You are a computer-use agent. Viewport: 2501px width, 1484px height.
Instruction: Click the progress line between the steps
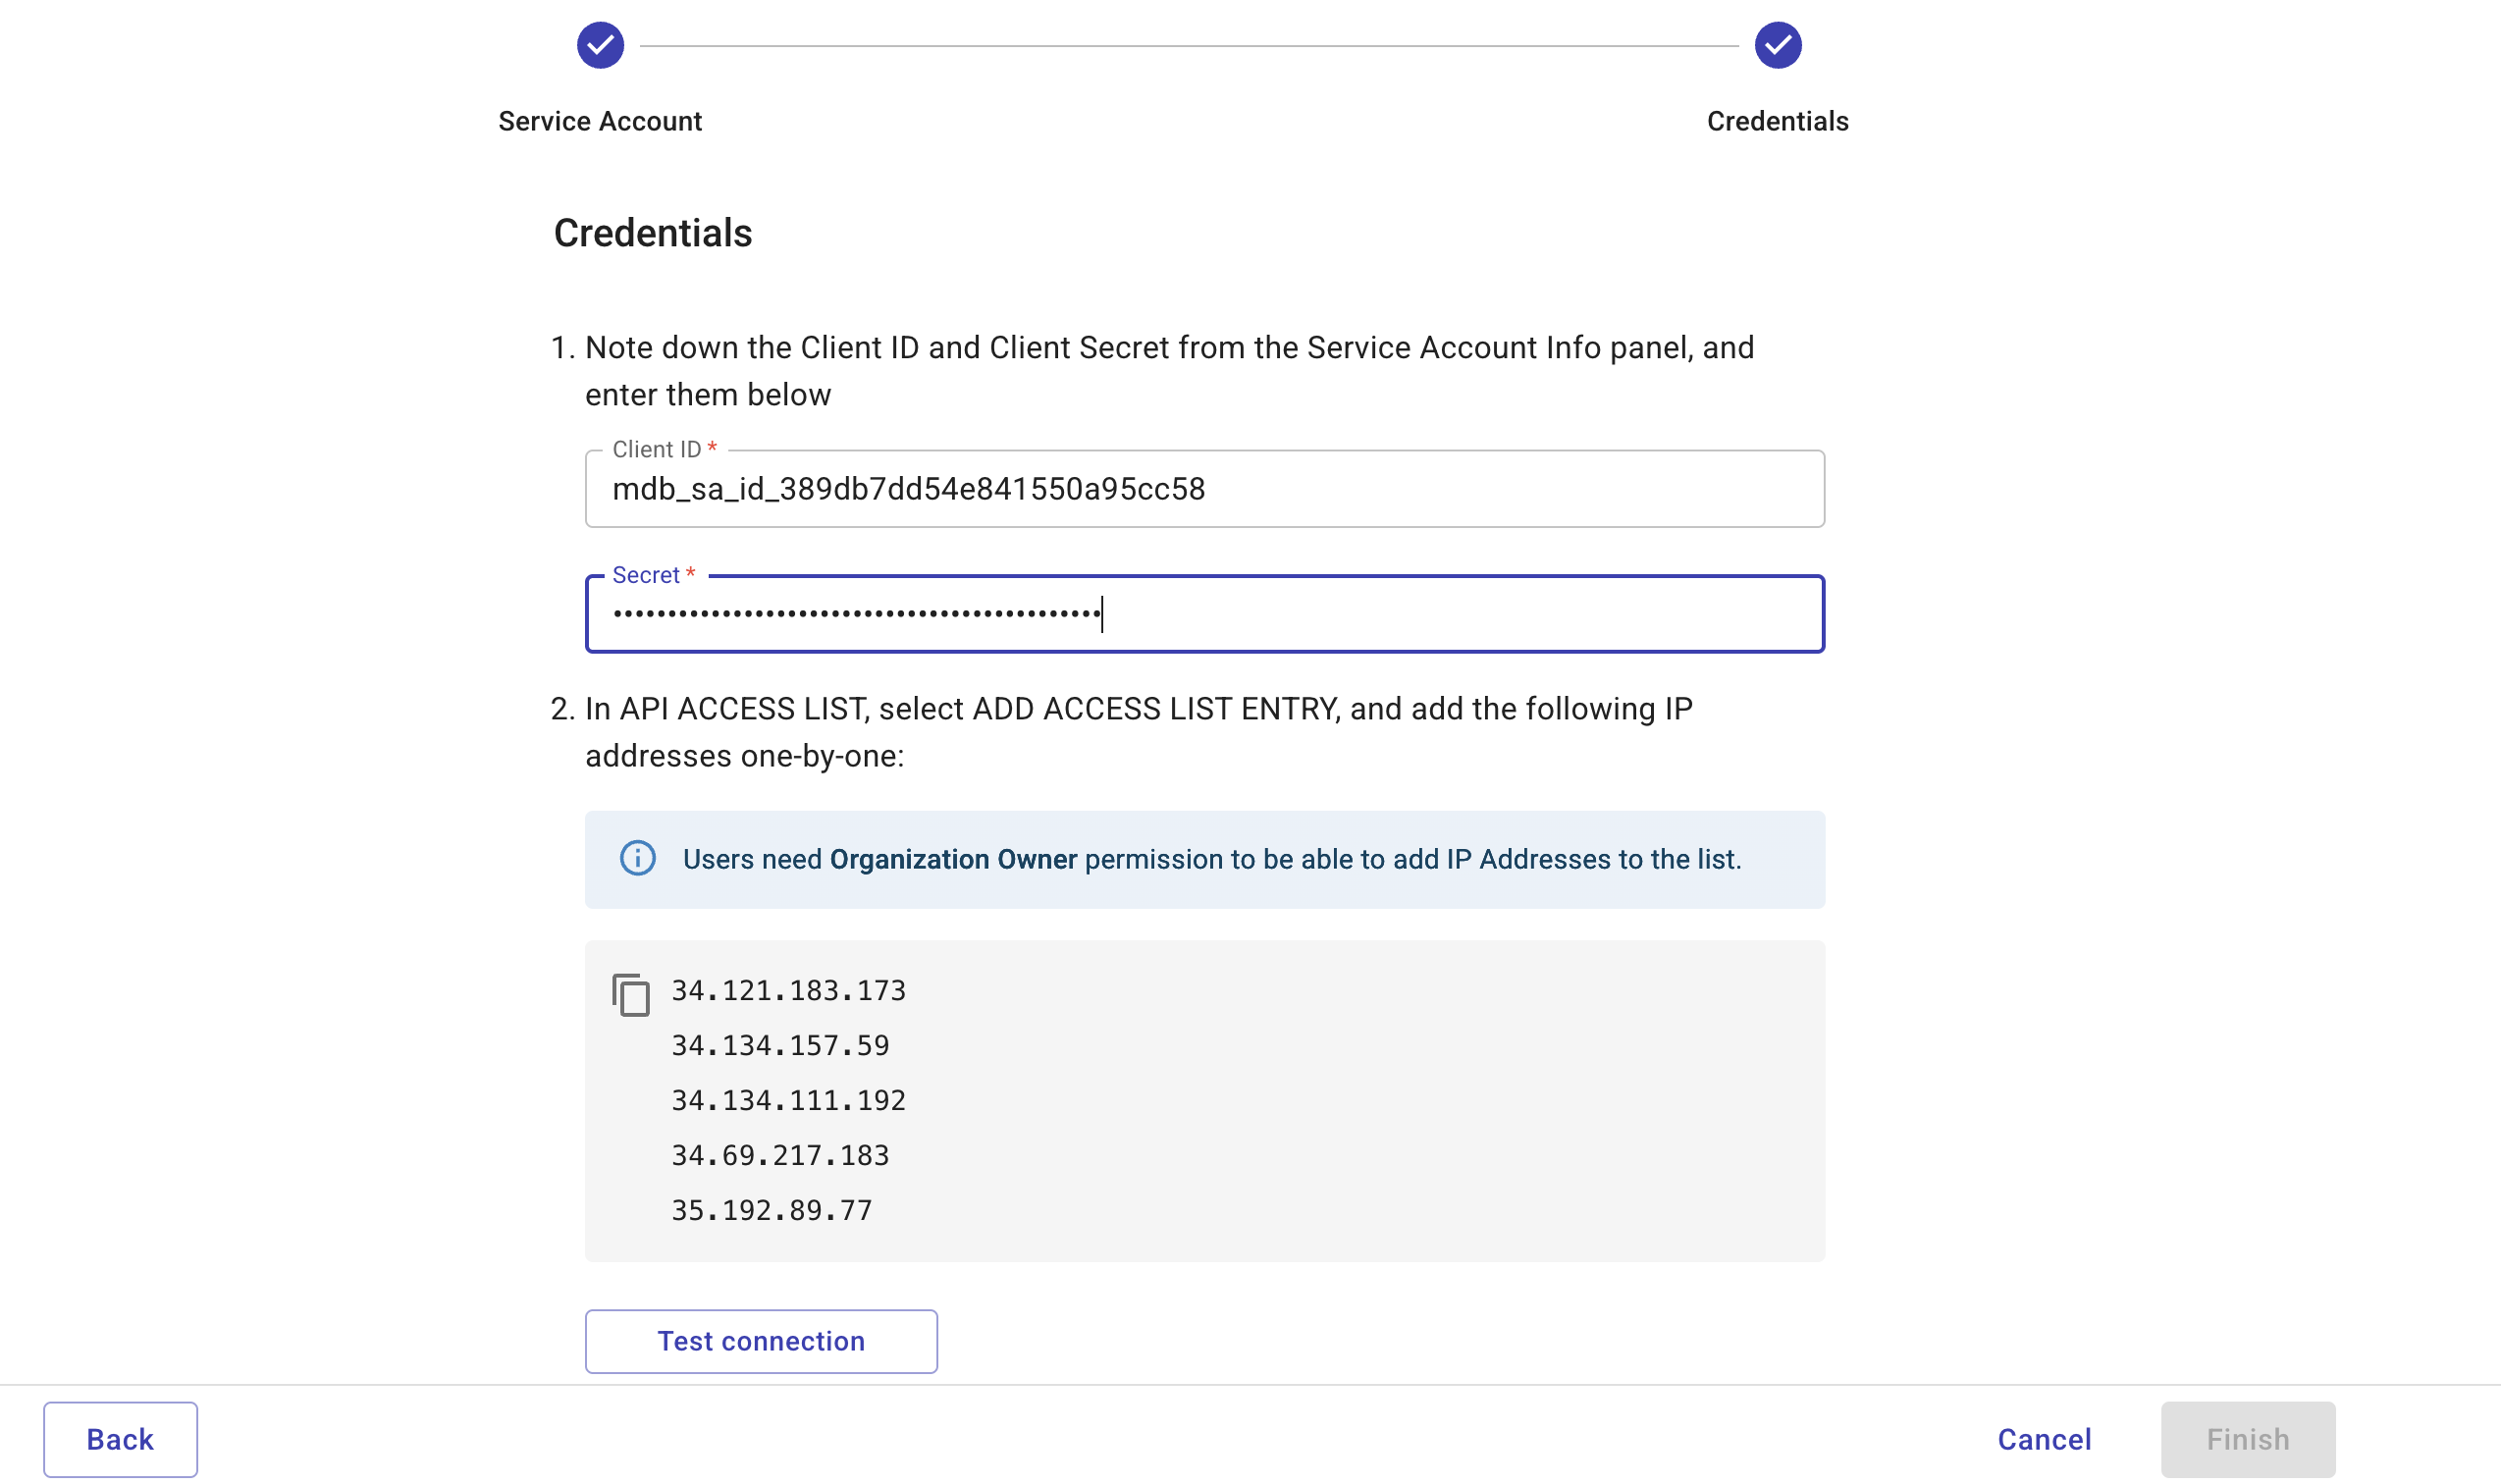point(1190,44)
